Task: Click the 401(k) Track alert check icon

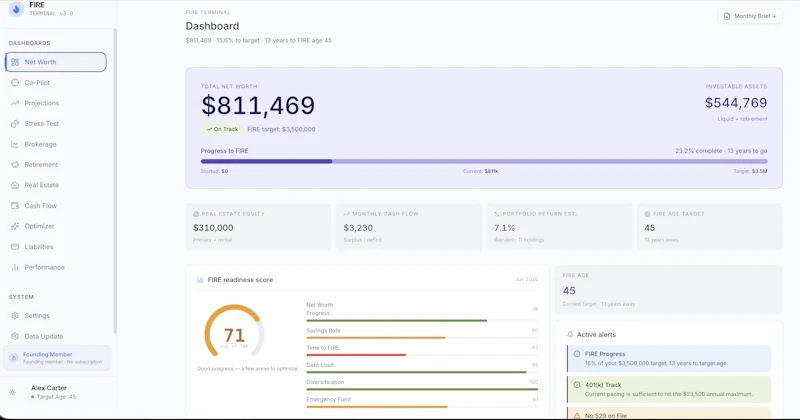Action: tap(577, 385)
